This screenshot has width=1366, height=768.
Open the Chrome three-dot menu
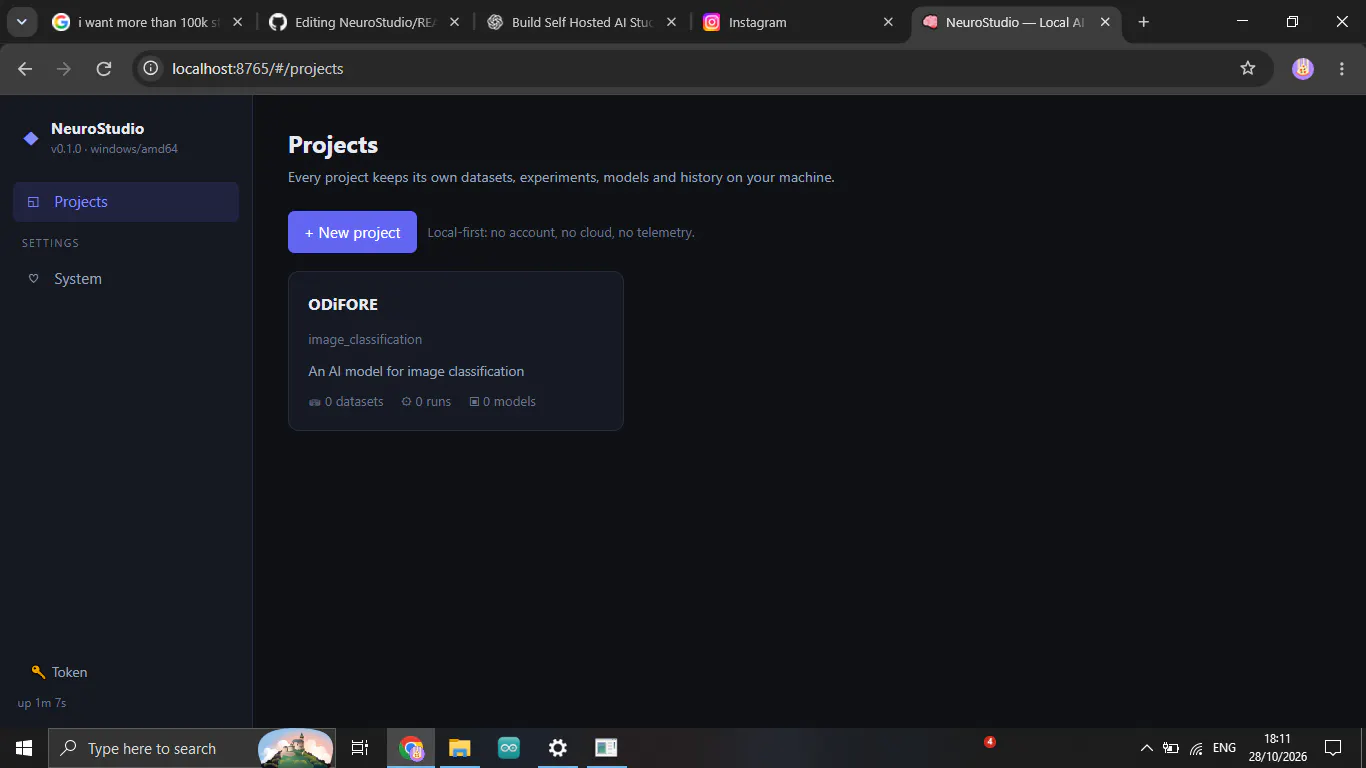point(1342,68)
